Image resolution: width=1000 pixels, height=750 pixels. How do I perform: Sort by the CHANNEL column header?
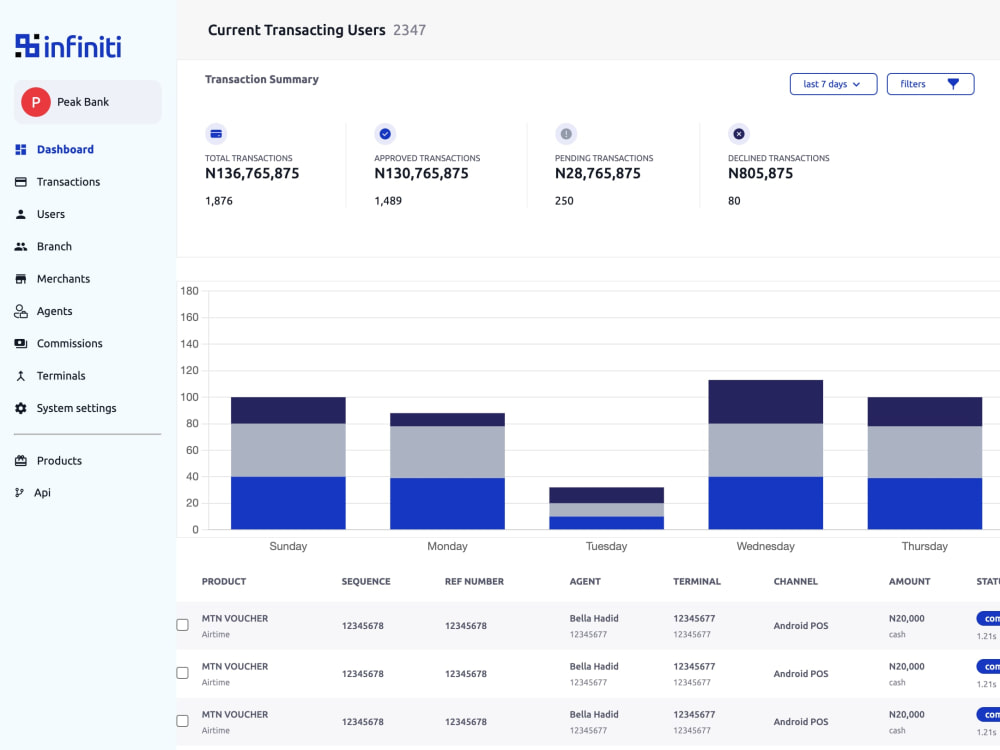tap(796, 582)
